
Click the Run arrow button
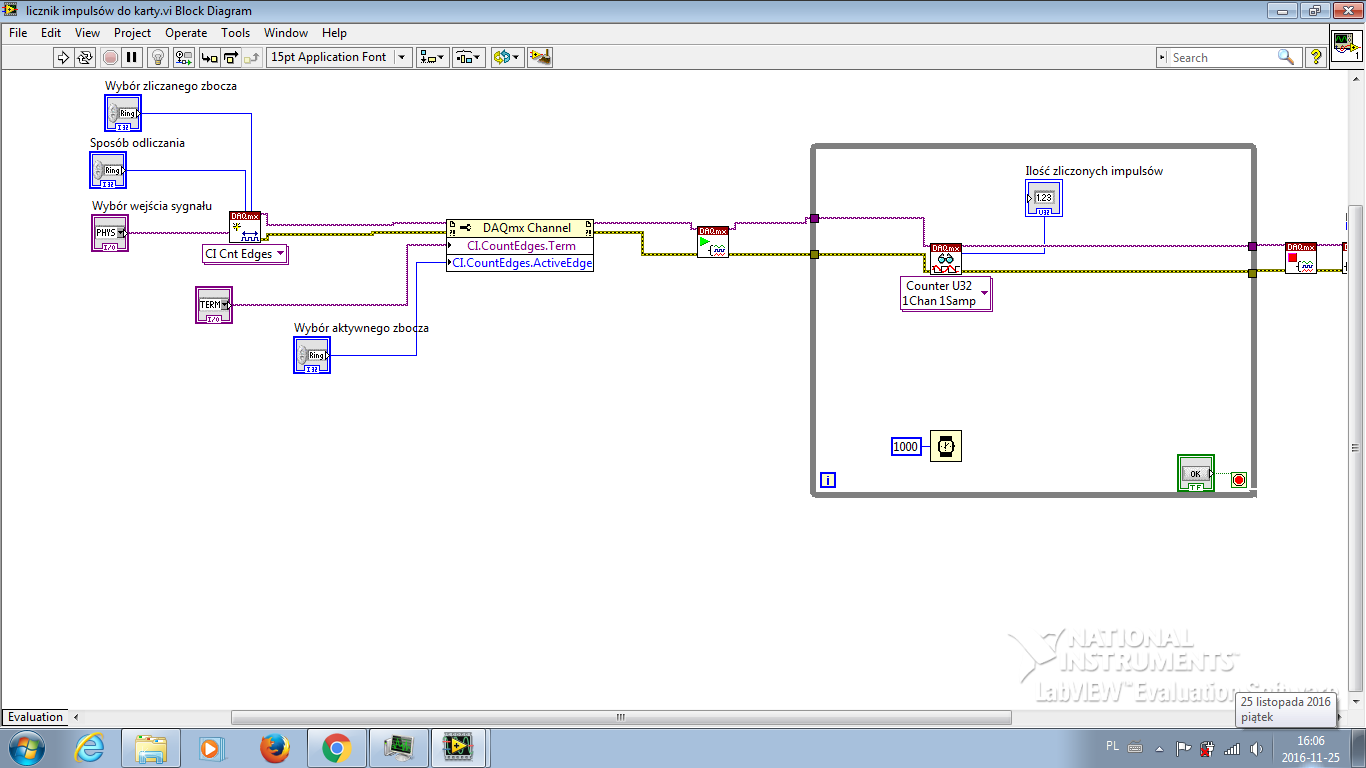tap(63, 57)
